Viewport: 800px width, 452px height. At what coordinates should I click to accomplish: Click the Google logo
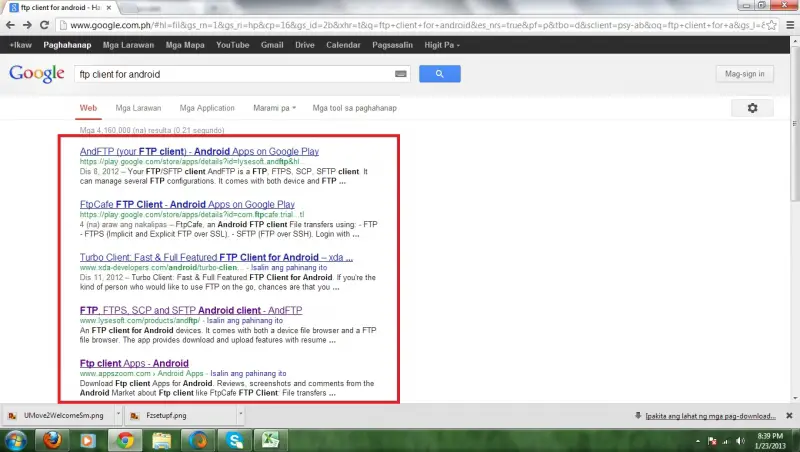point(37,74)
